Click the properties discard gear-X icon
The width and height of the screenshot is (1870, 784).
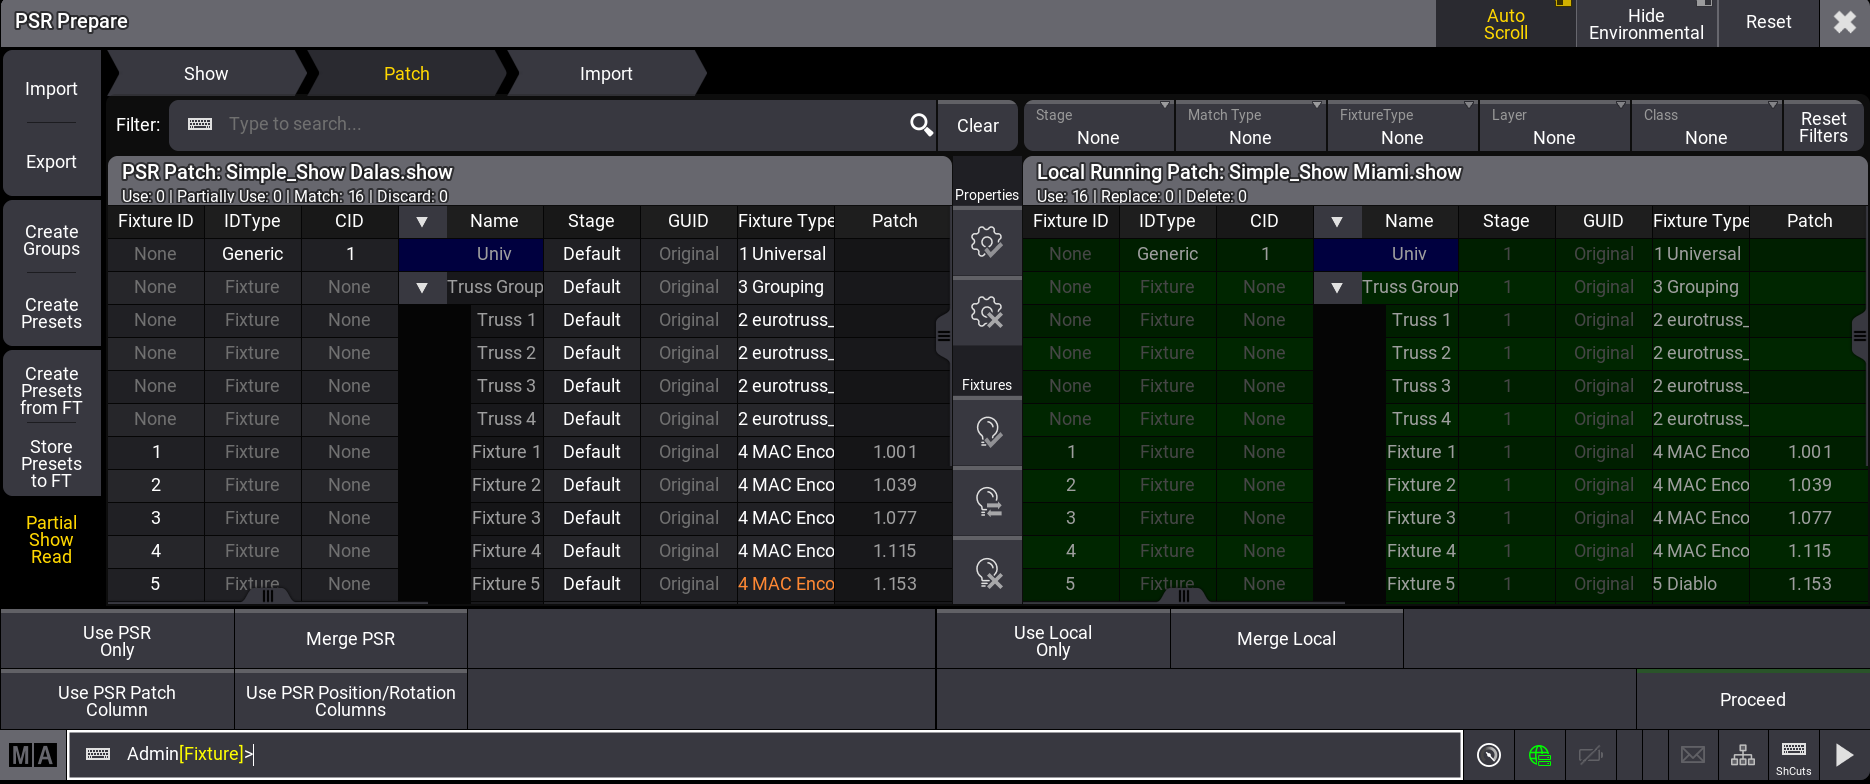[987, 312]
